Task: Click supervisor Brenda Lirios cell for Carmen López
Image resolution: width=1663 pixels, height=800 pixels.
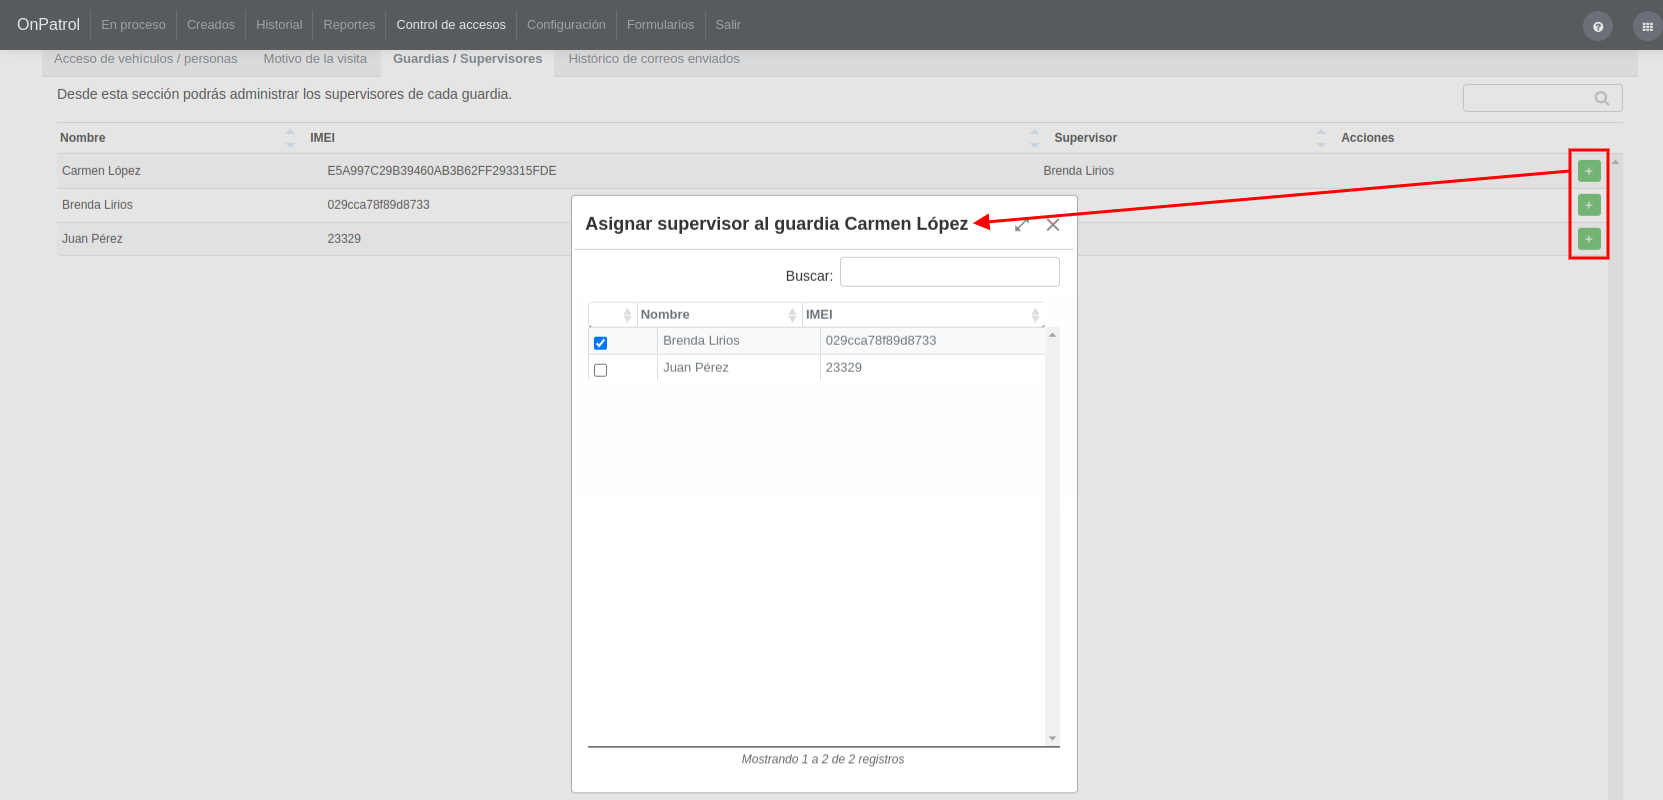Action: tap(1078, 171)
